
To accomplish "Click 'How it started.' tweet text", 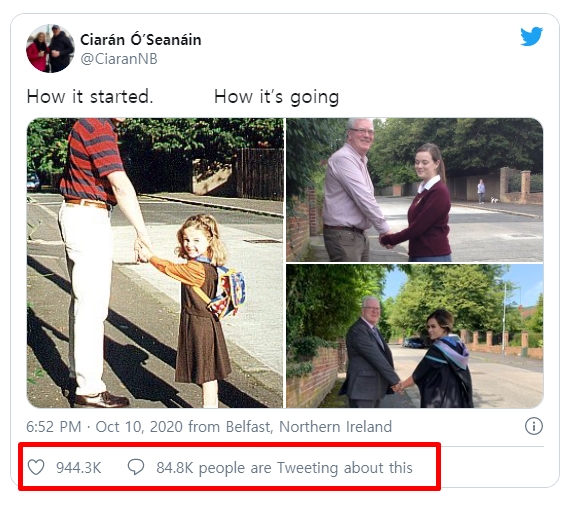I will [90, 97].
